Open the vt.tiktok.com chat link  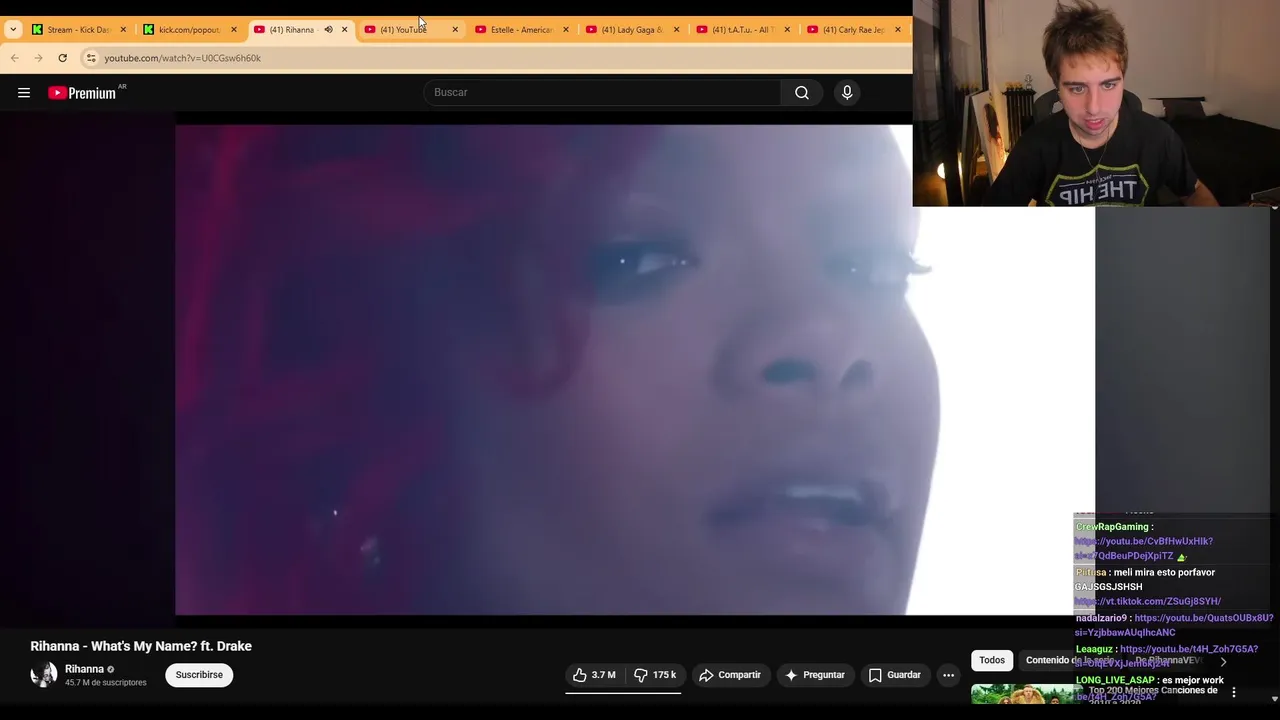[1148, 601]
